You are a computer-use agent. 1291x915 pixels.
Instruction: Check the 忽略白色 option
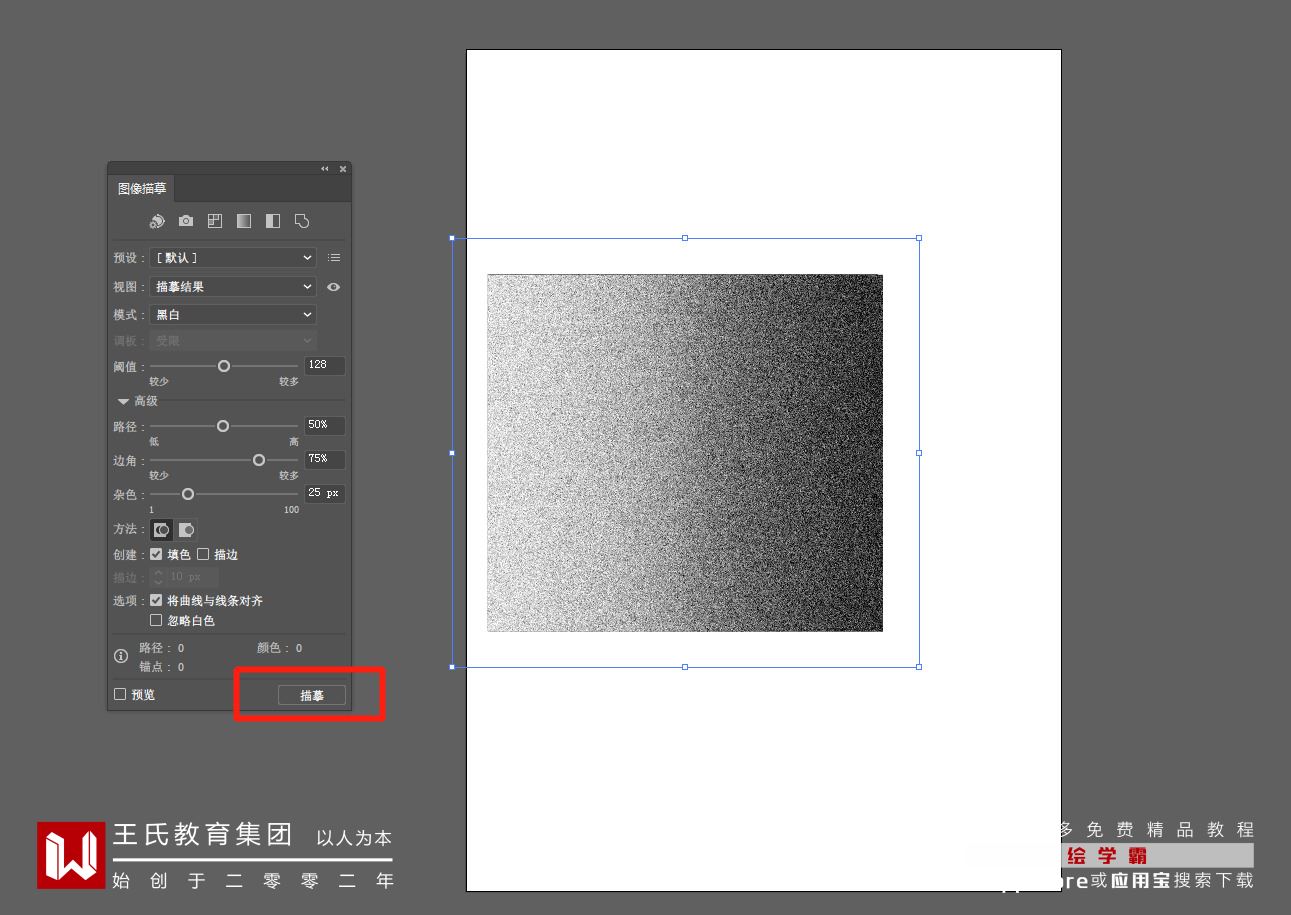[x=156, y=620]
